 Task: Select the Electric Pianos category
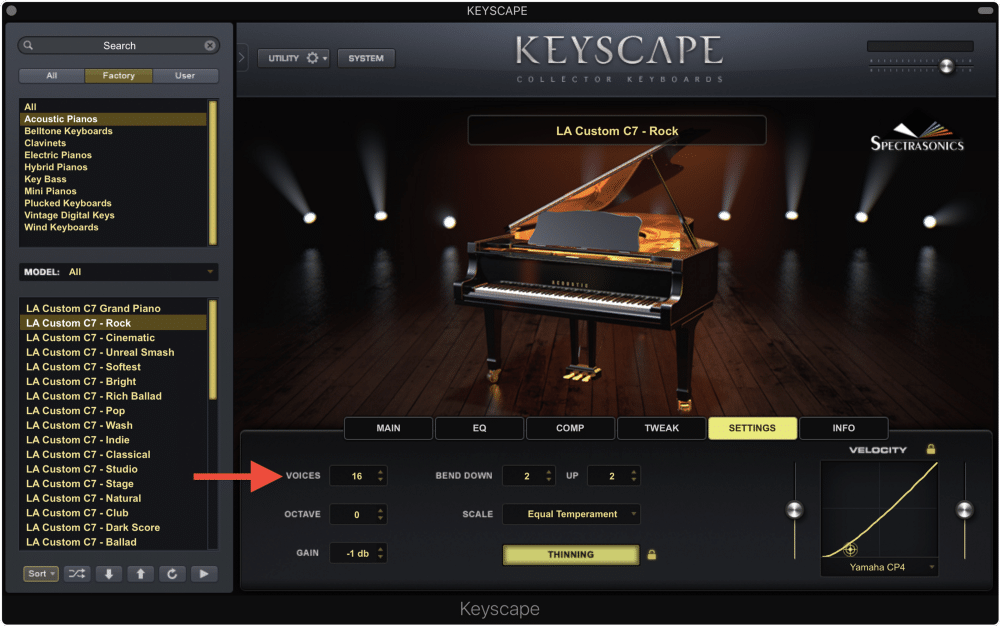pos(113,155)
